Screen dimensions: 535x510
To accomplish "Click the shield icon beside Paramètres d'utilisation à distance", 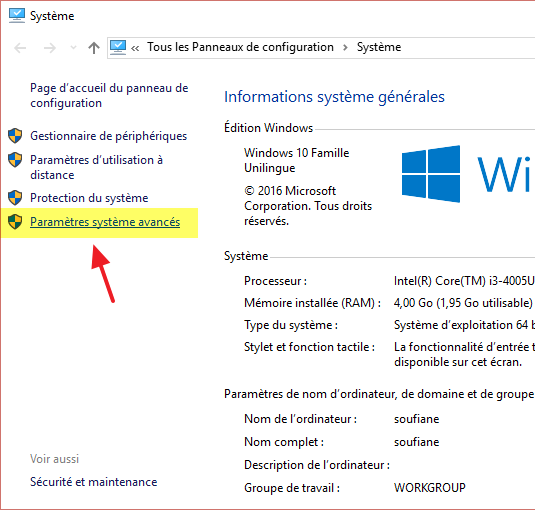I will coord(15,160).
